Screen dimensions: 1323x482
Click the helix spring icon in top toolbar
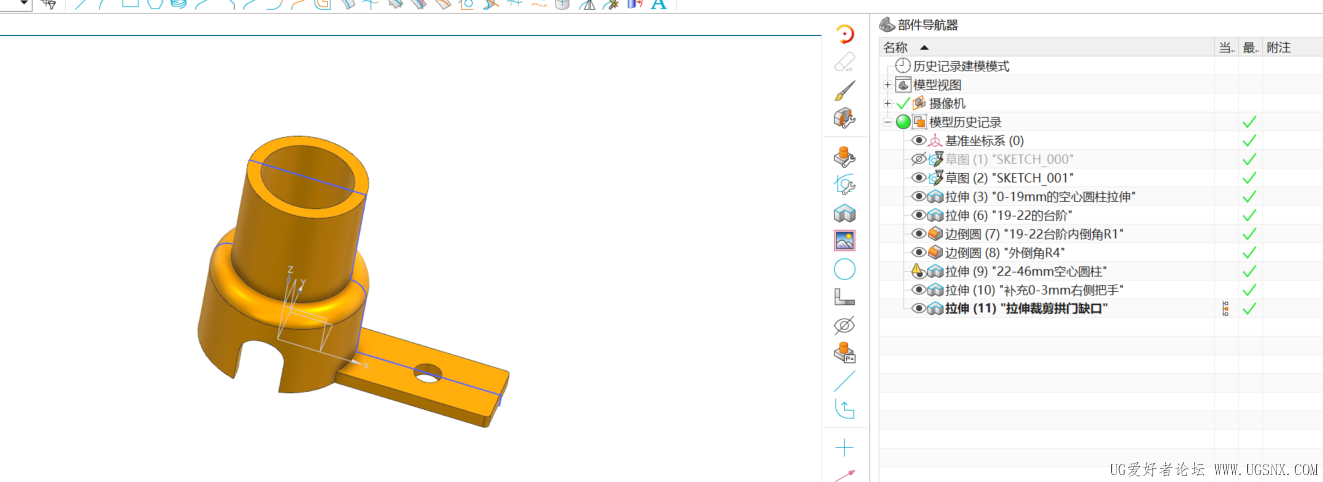[177, 3]
